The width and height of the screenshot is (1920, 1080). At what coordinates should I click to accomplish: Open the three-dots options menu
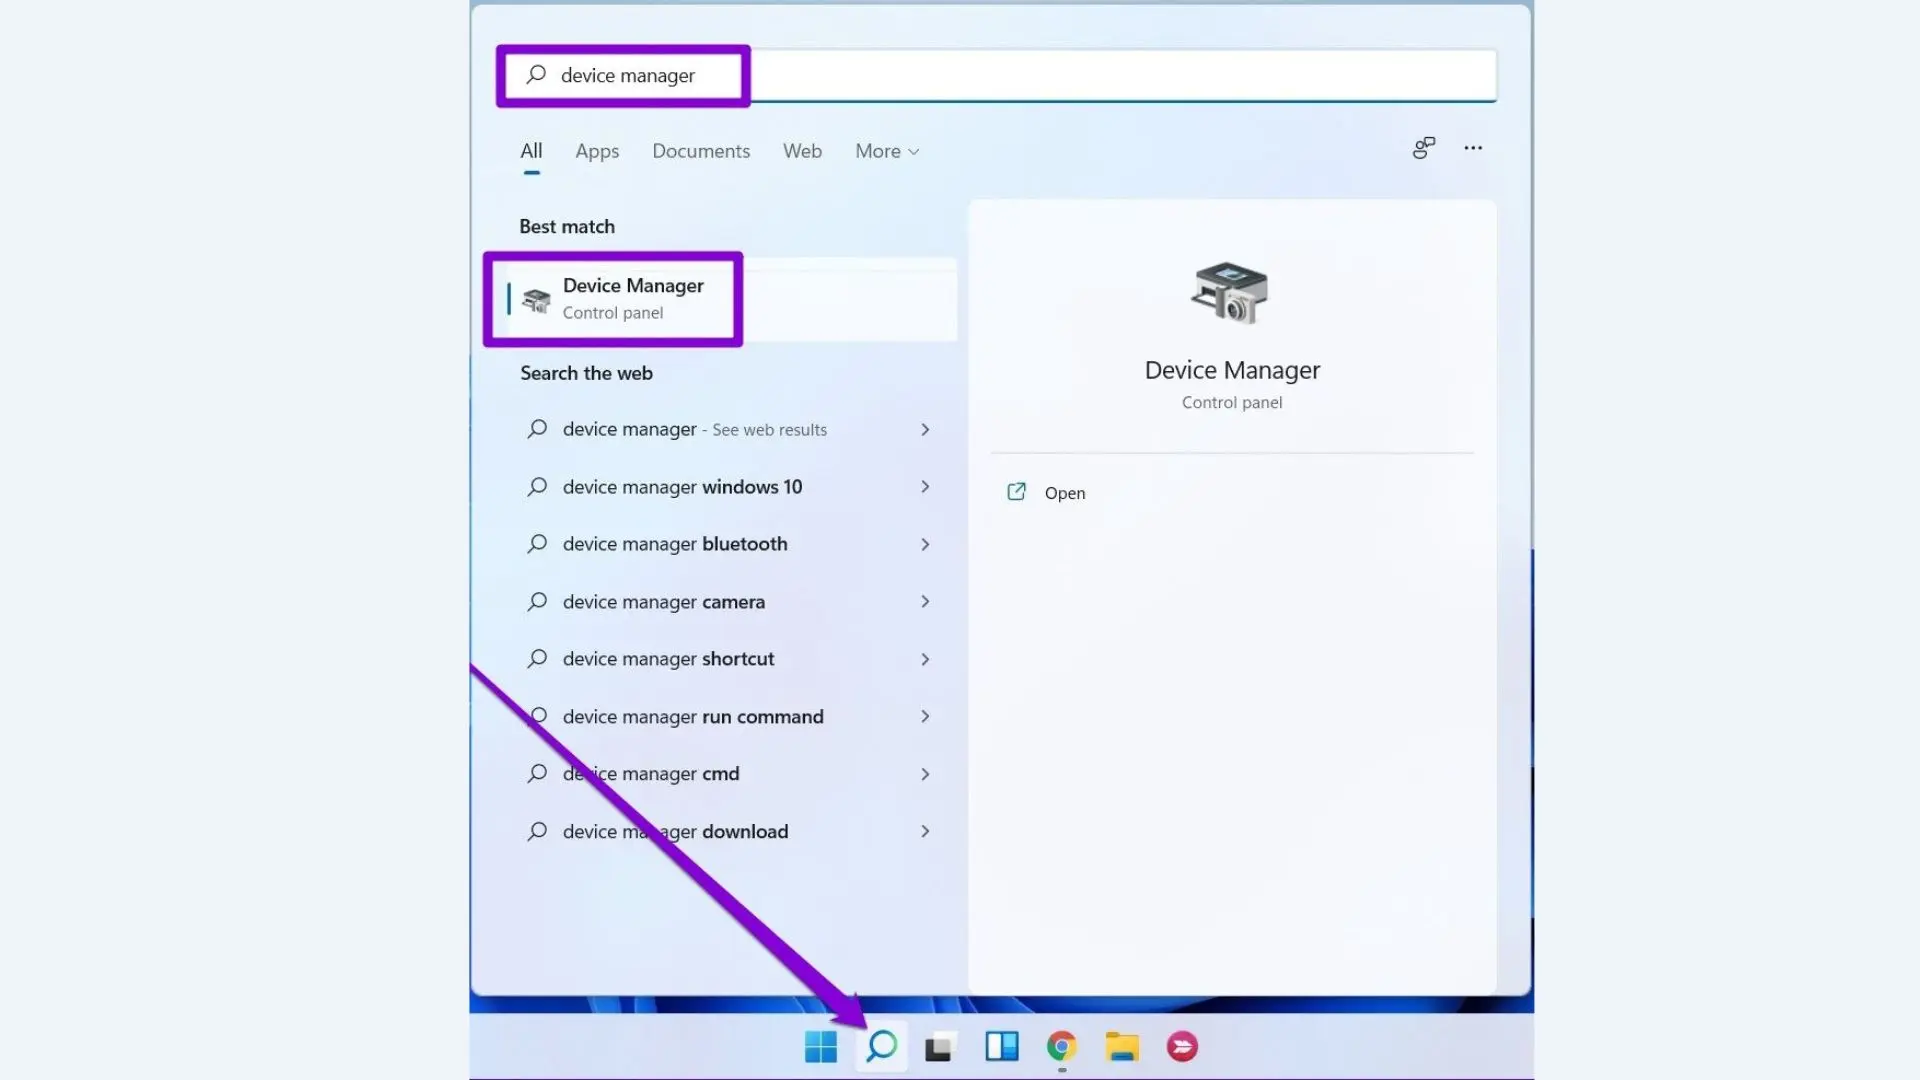click(x=1473, y=148)
